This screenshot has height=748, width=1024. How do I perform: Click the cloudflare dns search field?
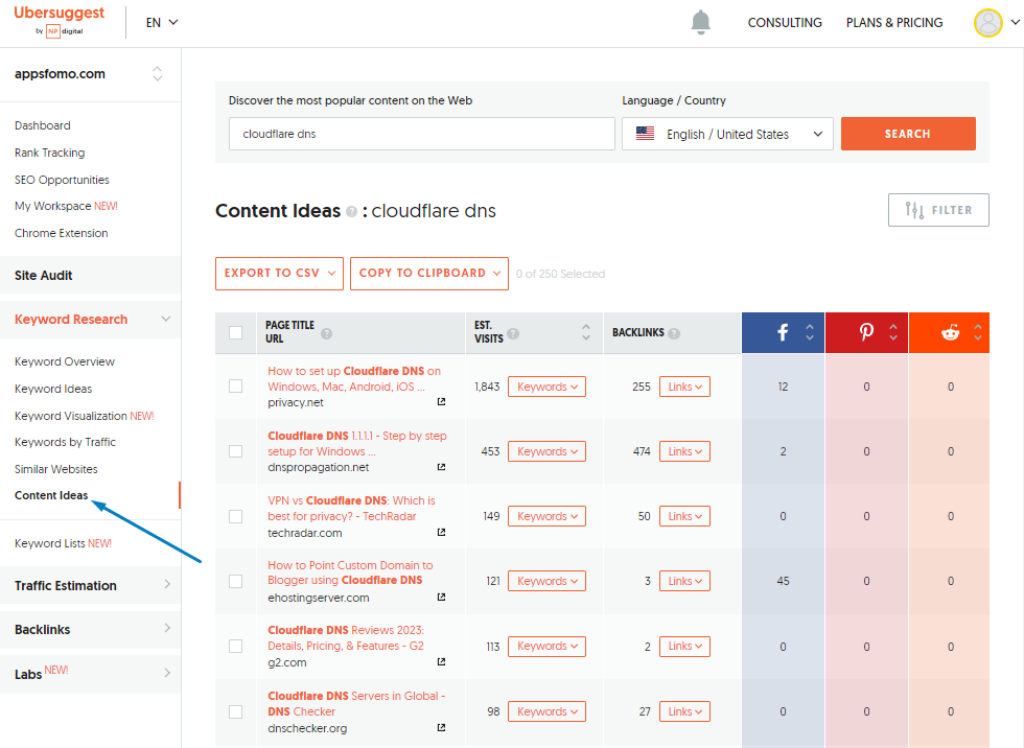(x=422, y=133)
